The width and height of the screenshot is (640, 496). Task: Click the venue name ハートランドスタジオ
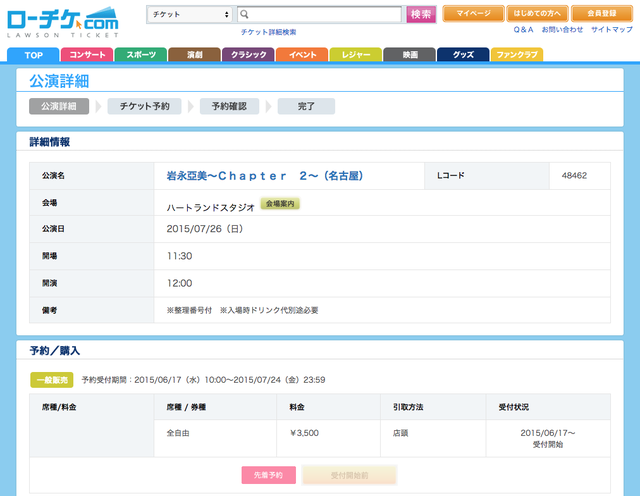[211, 208]
